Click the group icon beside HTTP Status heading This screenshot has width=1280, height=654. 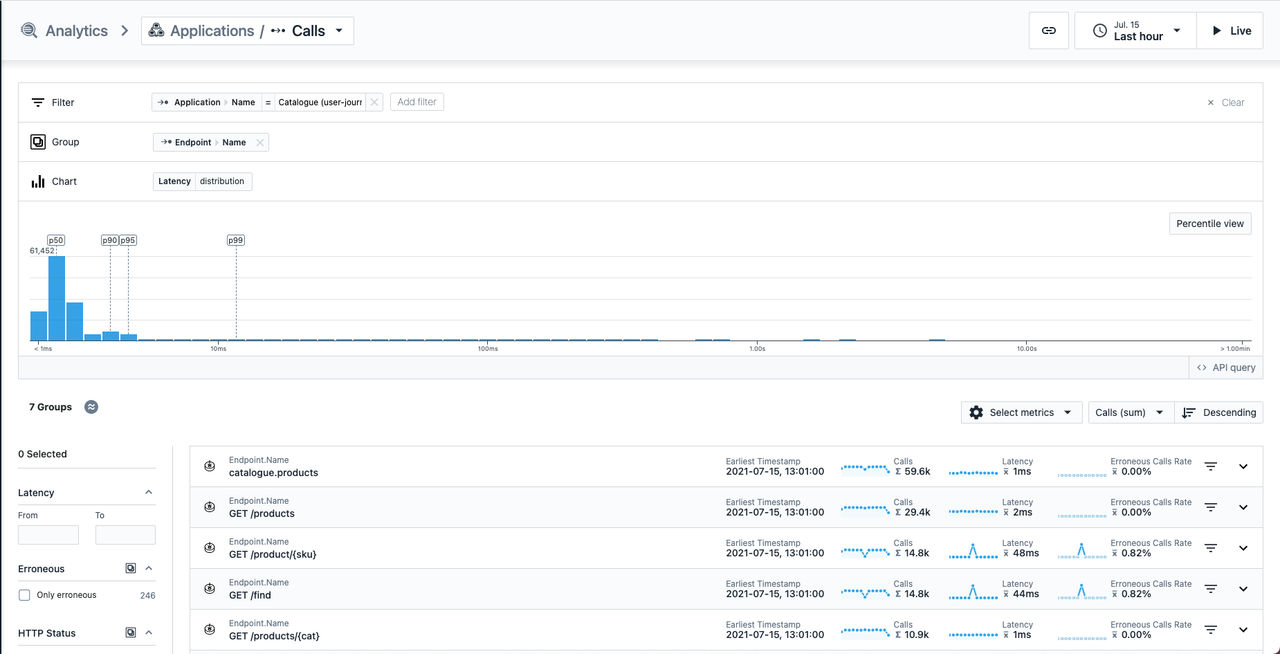pyautogui.click(x=130, y=633)
